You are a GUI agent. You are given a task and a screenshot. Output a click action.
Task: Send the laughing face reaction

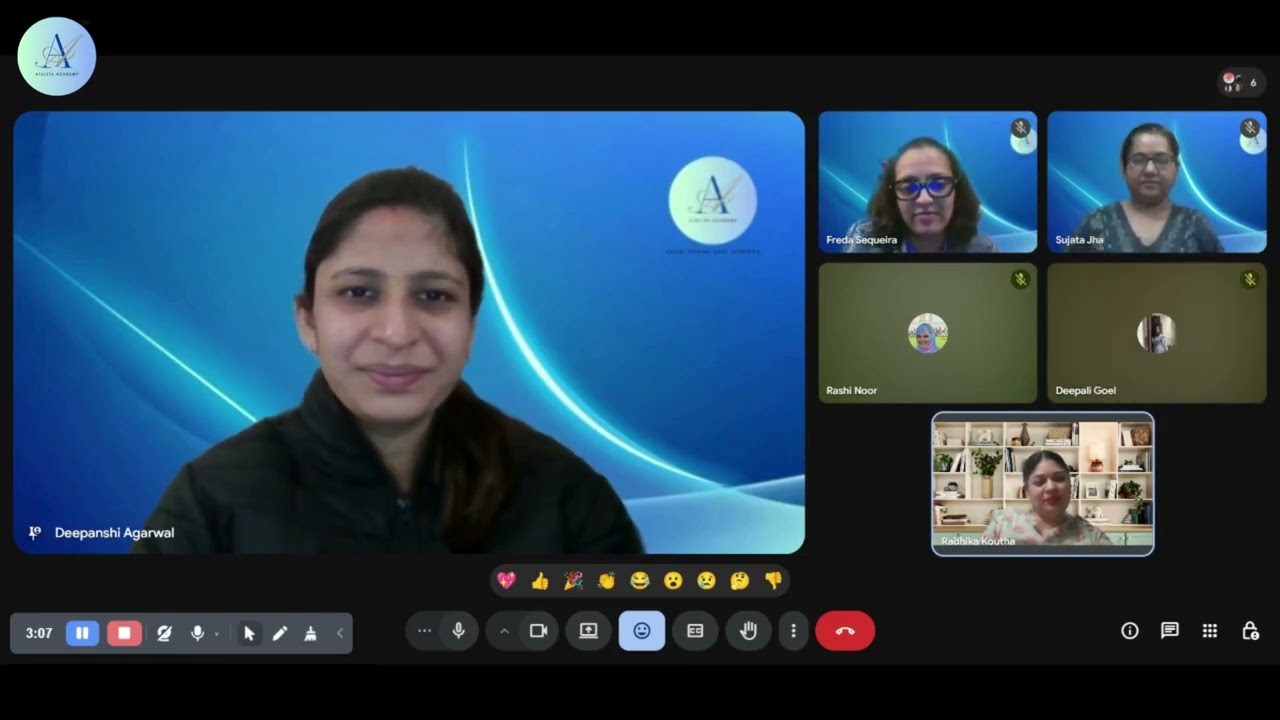pos(640,581)
